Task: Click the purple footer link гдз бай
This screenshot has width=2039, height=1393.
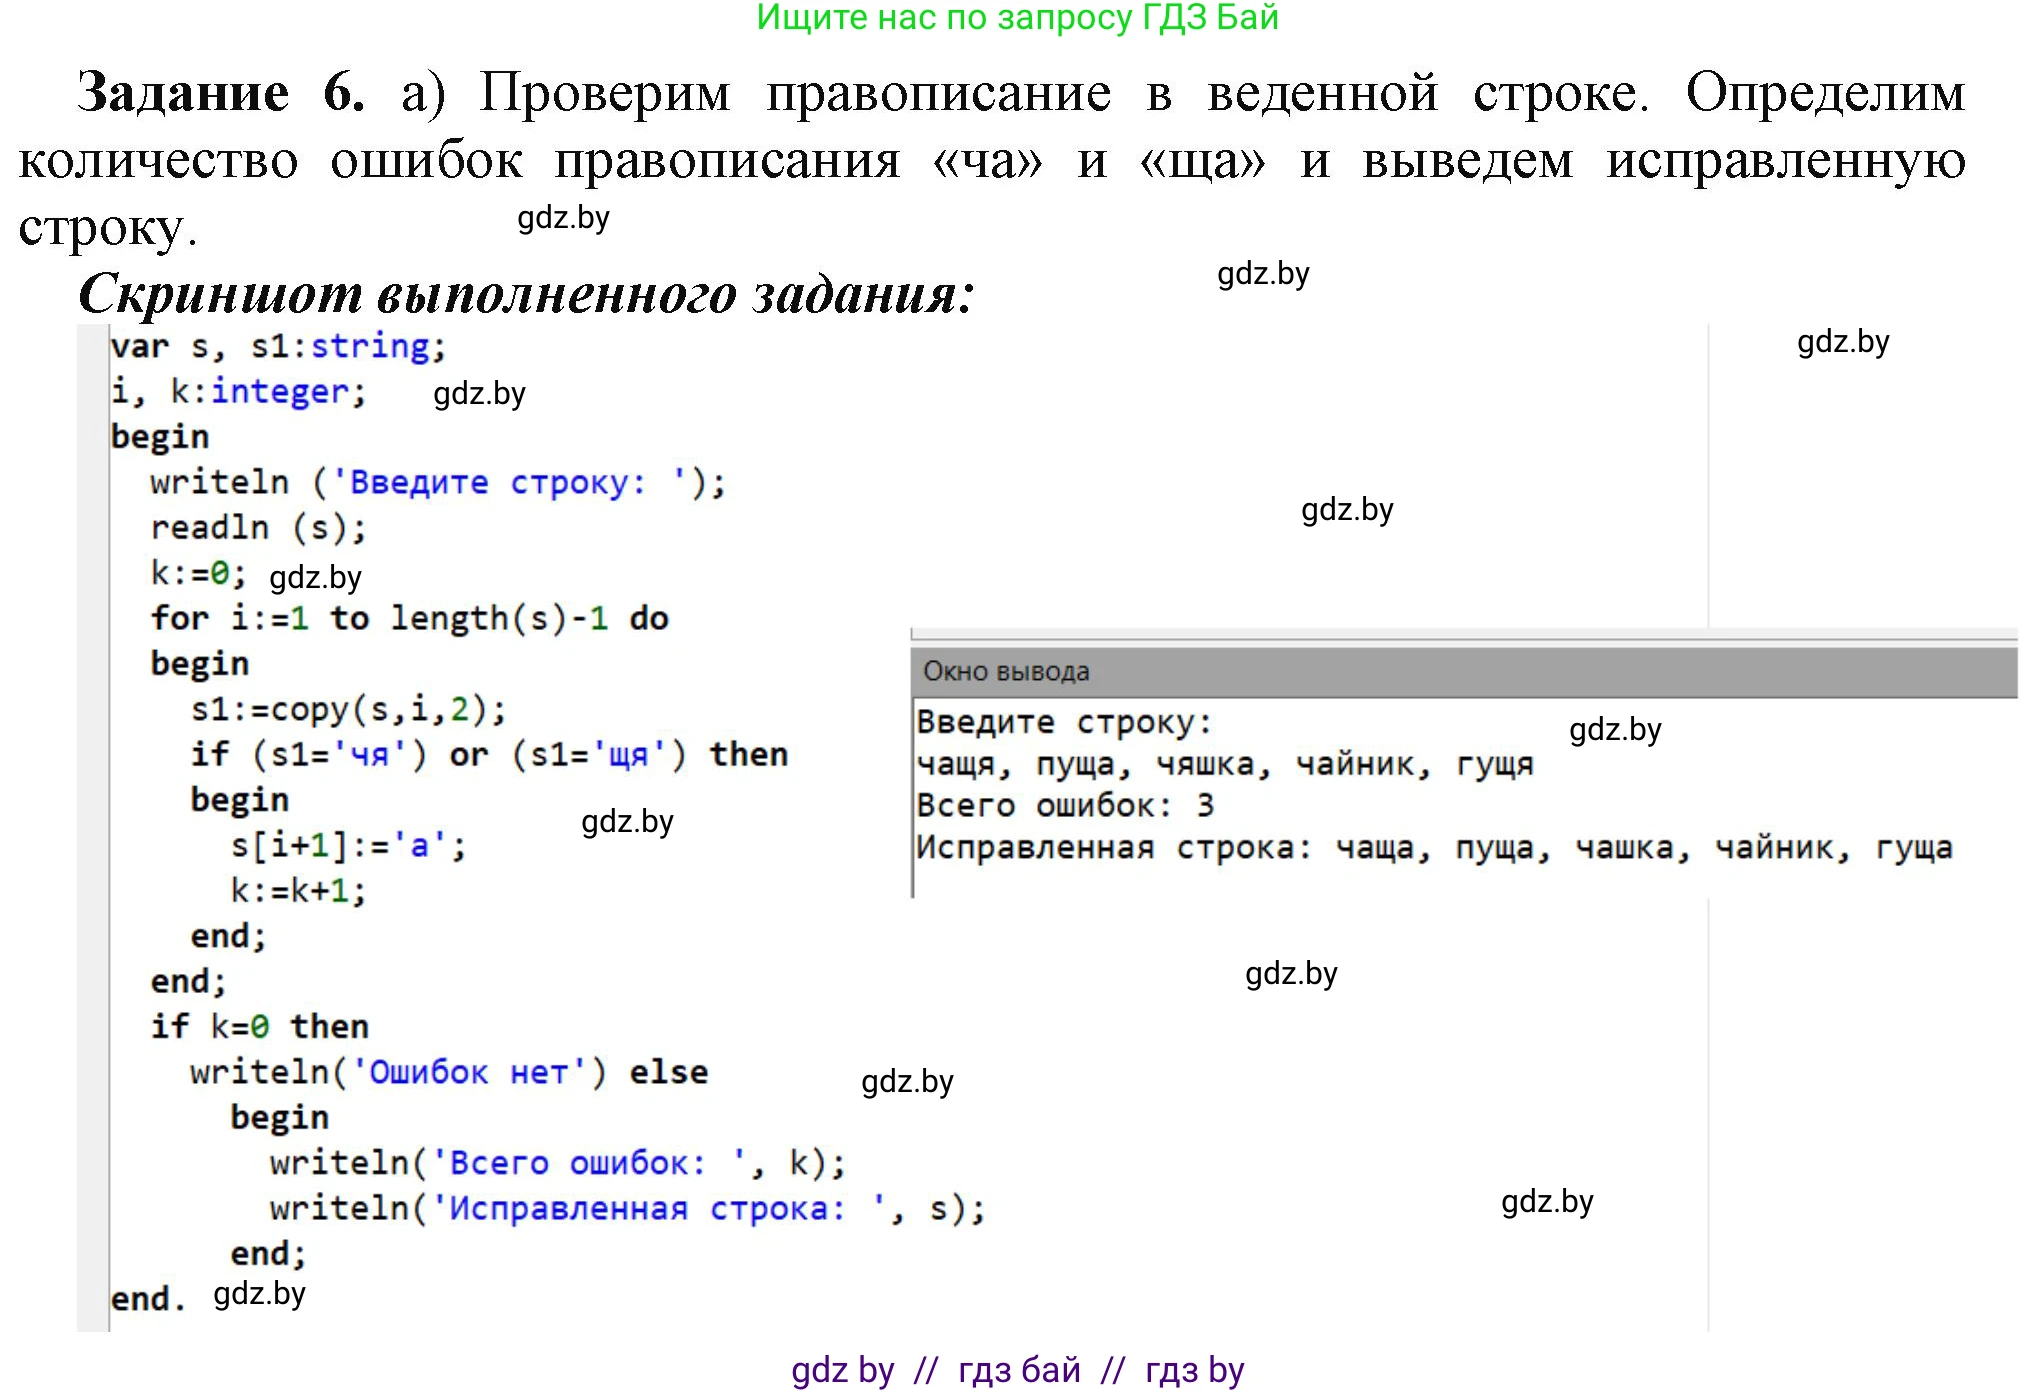Action: pyautogui.click(x=1018, y=1369)
